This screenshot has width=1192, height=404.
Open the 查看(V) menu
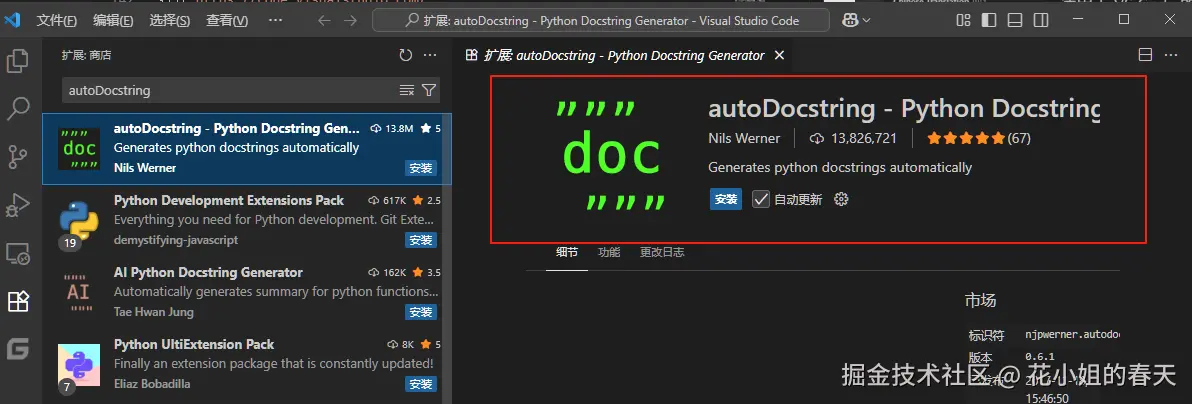[x=227, y=21]
